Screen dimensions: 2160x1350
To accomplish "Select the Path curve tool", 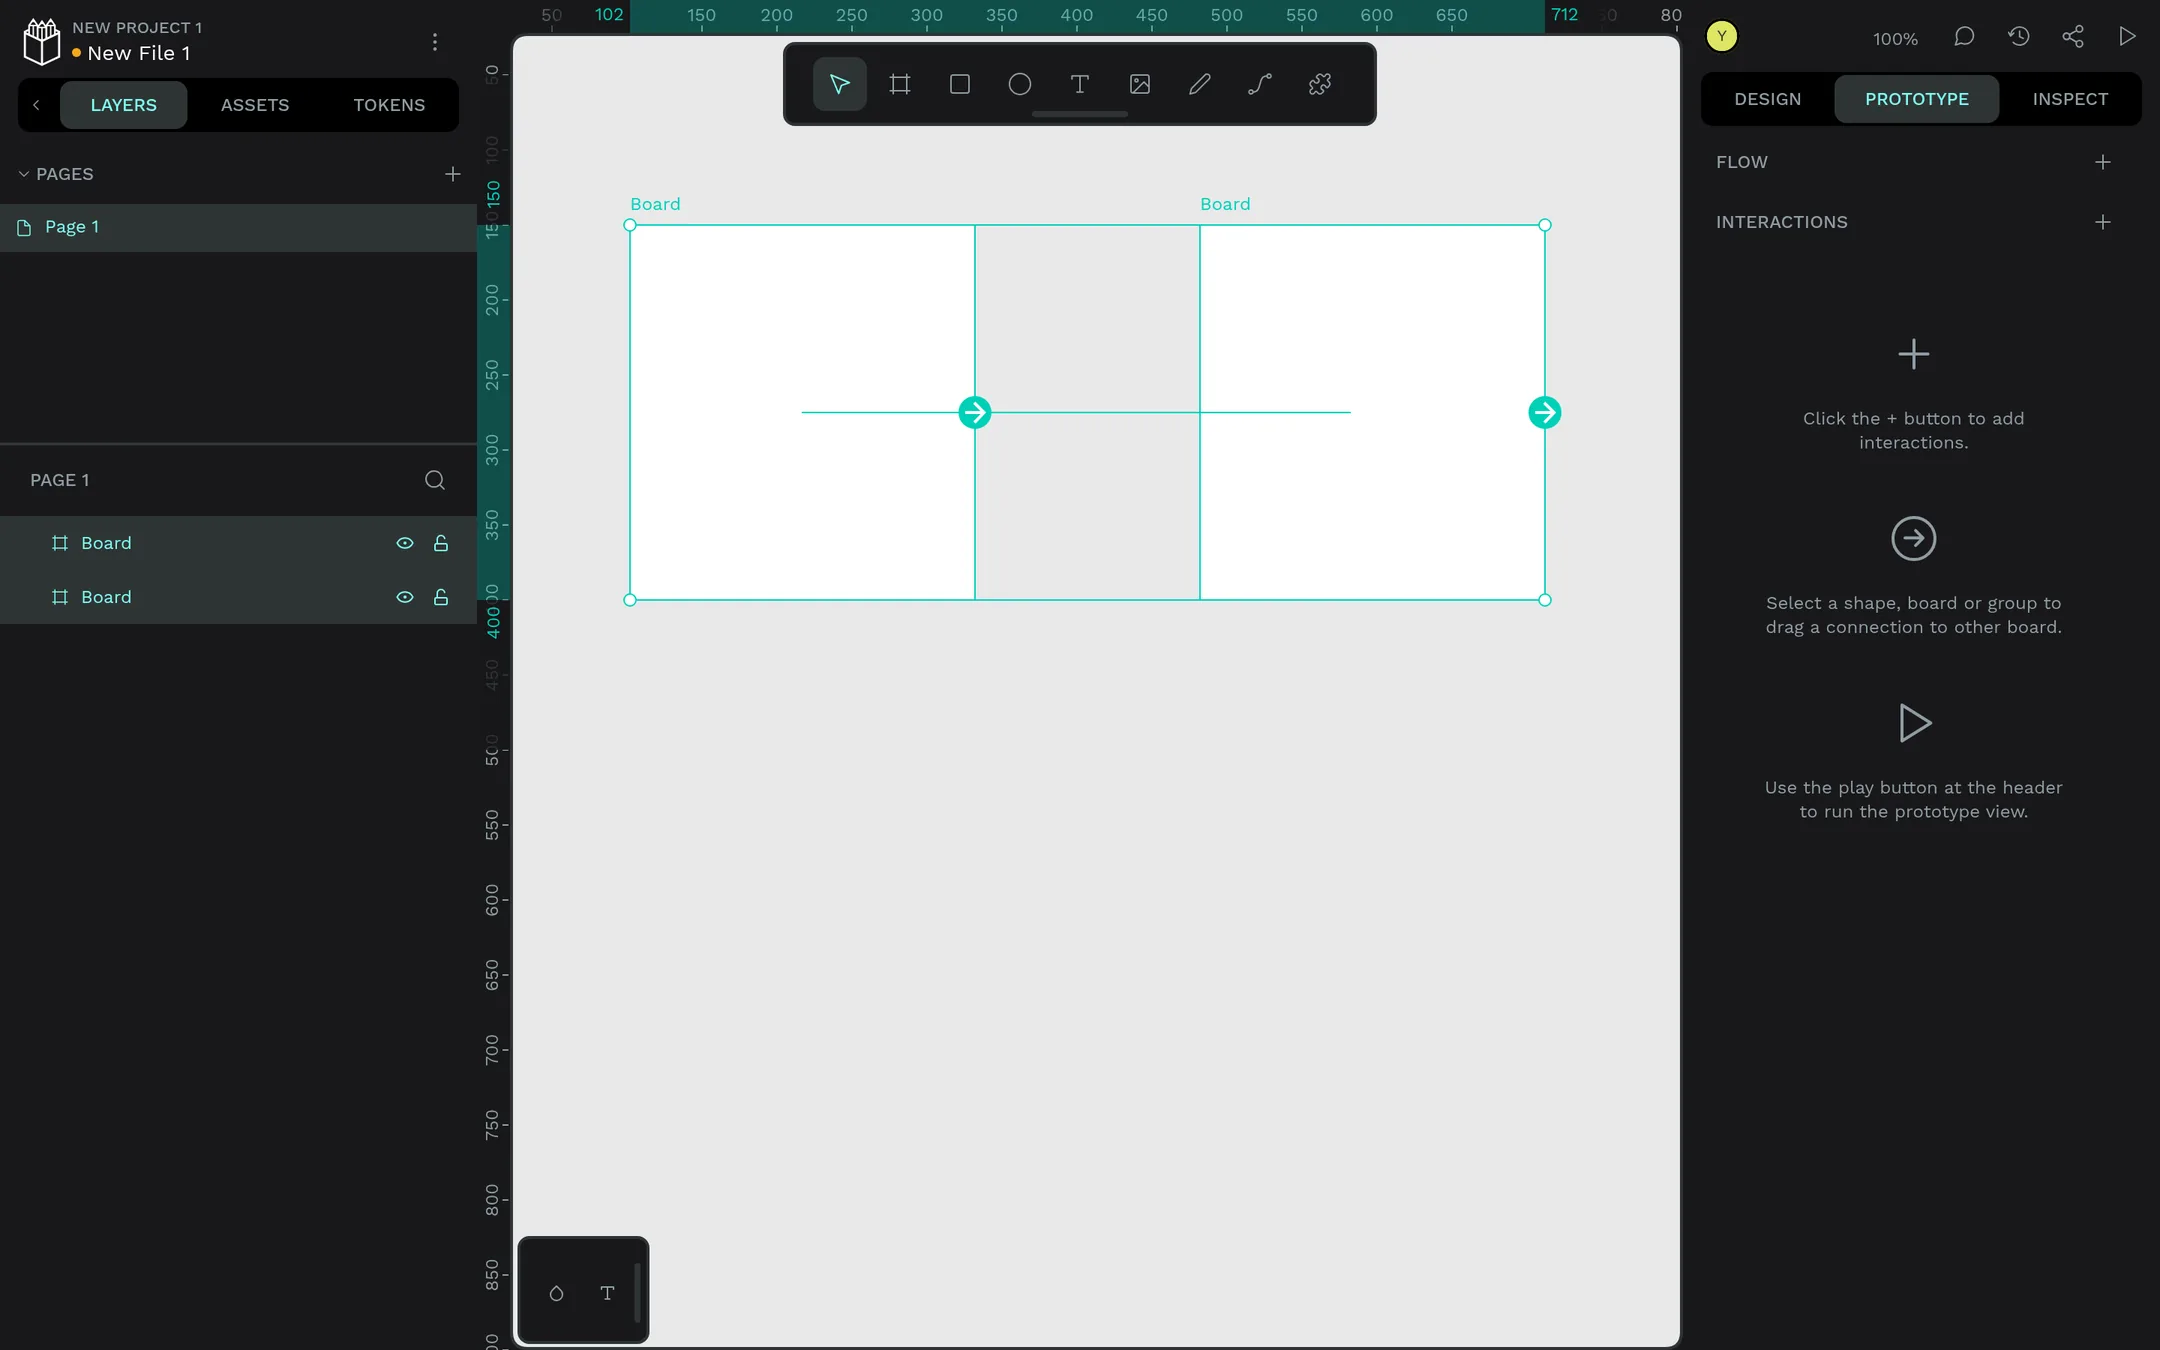I will click(x=1259, y=84).
